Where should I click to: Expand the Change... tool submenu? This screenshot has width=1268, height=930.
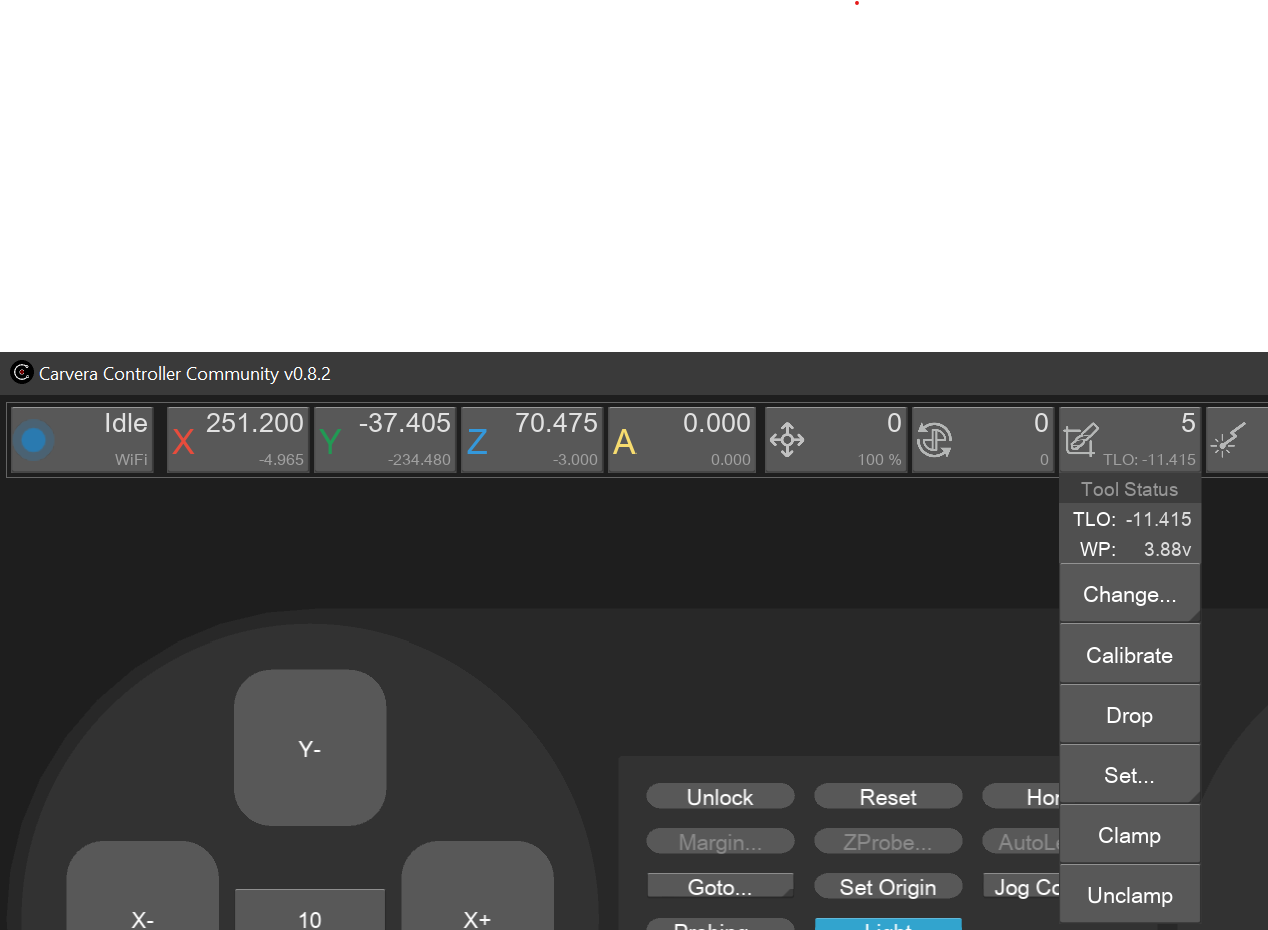pyautogui.click(x=1129, y=595)
